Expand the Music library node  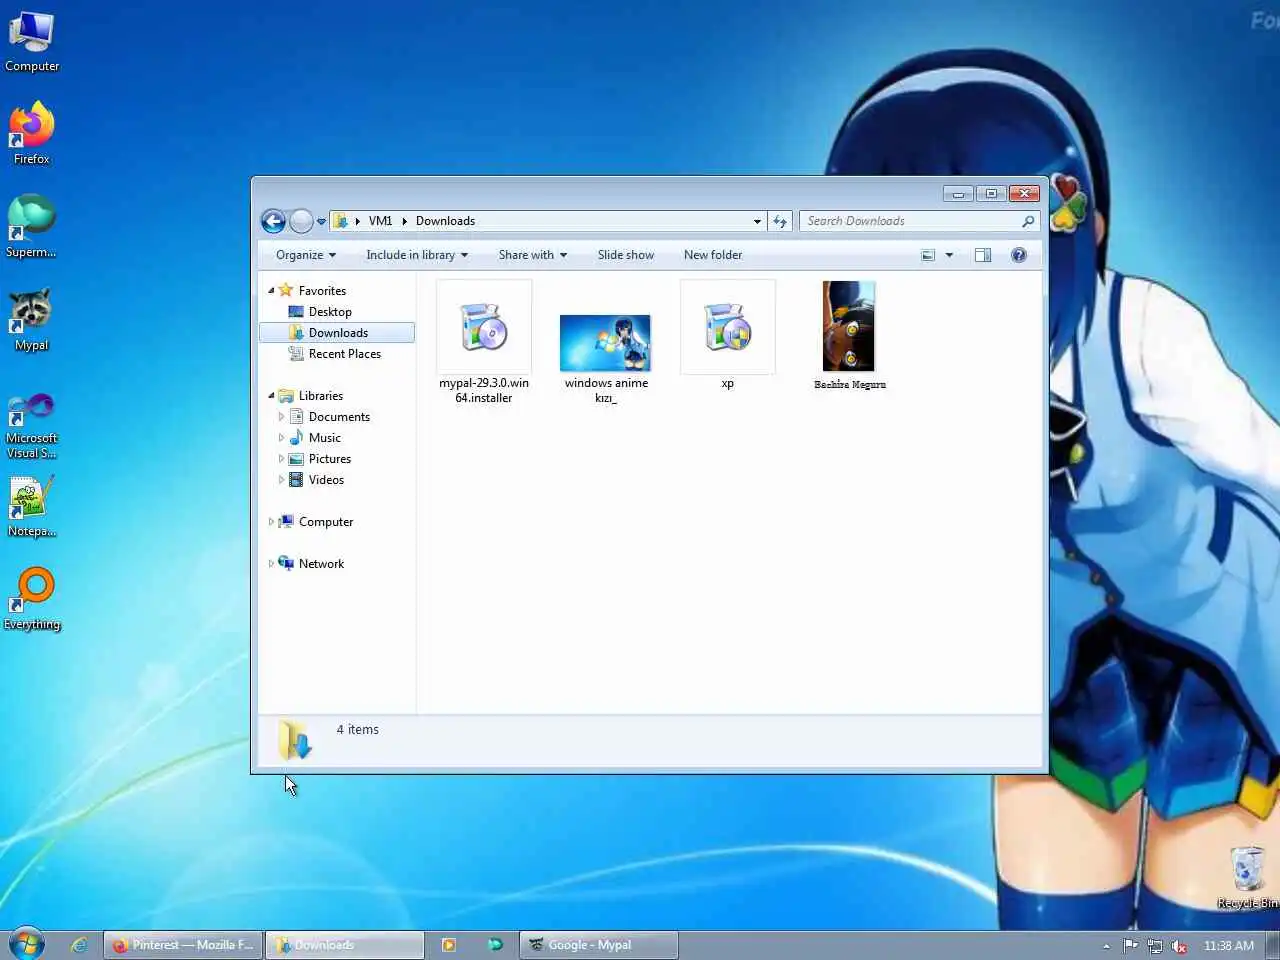pyautogui.click(x=281, y=438)
